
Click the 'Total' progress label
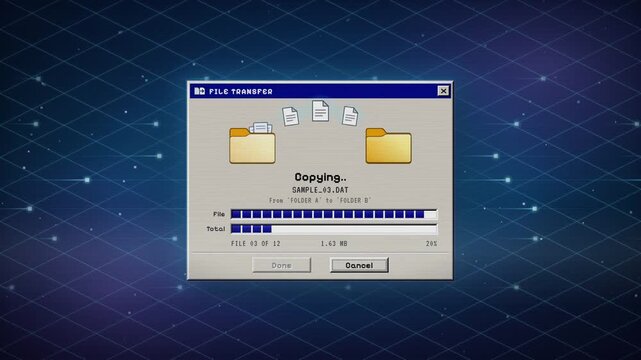click(x=216, y=229)
